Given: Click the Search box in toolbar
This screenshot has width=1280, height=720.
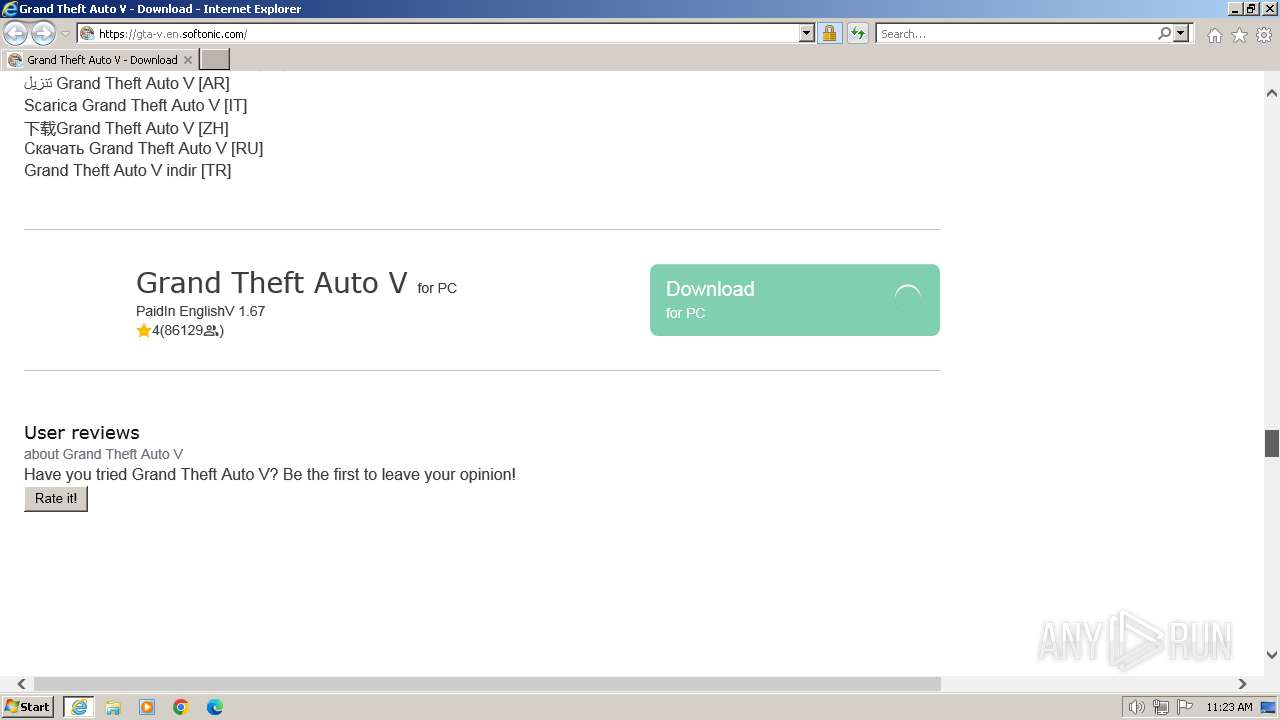Looking at the screenshot, I should point(1016,33).
